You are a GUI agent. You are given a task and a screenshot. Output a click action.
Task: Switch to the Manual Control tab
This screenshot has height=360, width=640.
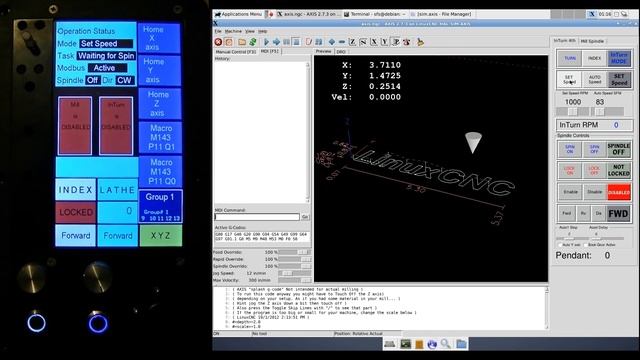coord(236,52)
